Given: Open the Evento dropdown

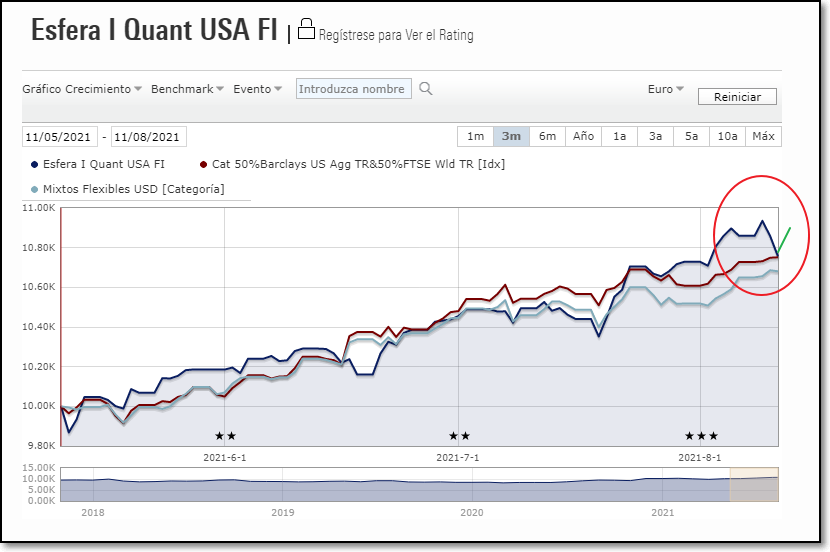Looking at the screenshot, I should tap(257, 89).
